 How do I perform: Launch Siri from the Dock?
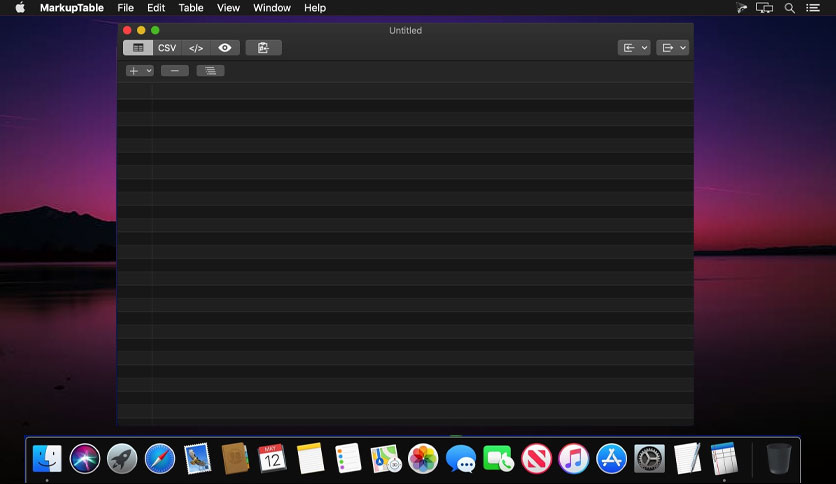coord(85,458)
